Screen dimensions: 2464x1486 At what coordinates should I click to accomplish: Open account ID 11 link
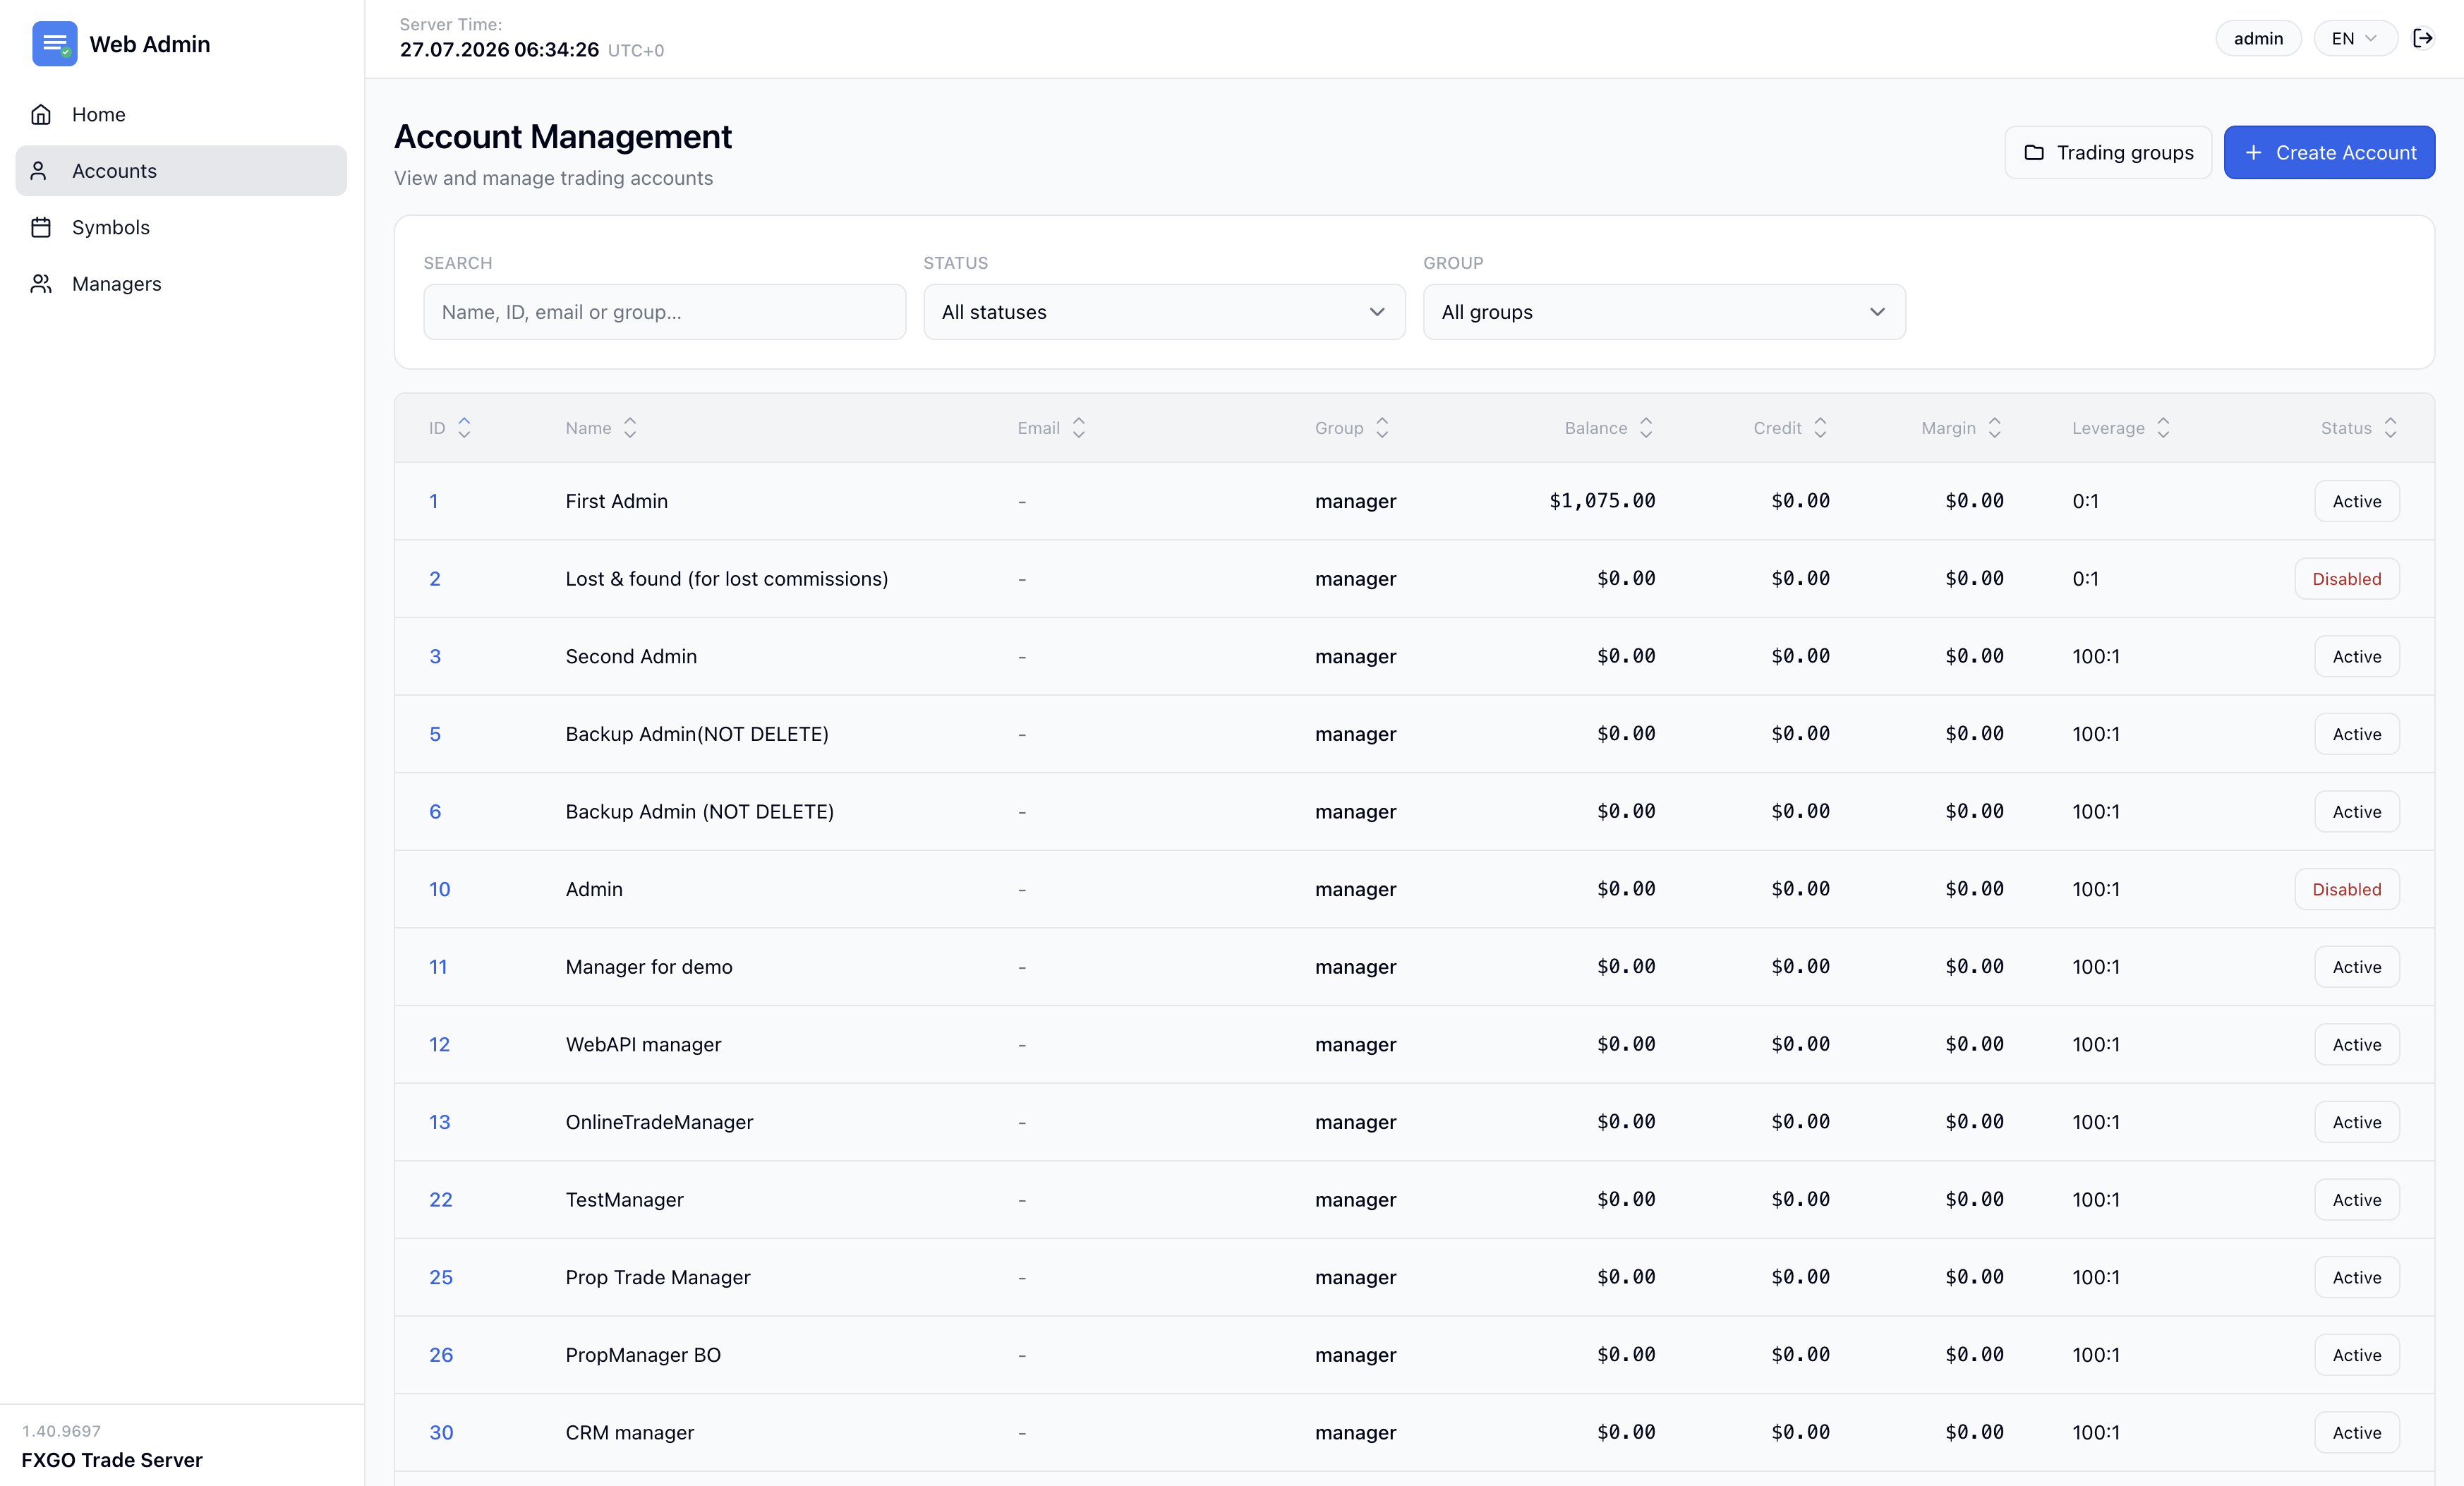click(438, 967)
